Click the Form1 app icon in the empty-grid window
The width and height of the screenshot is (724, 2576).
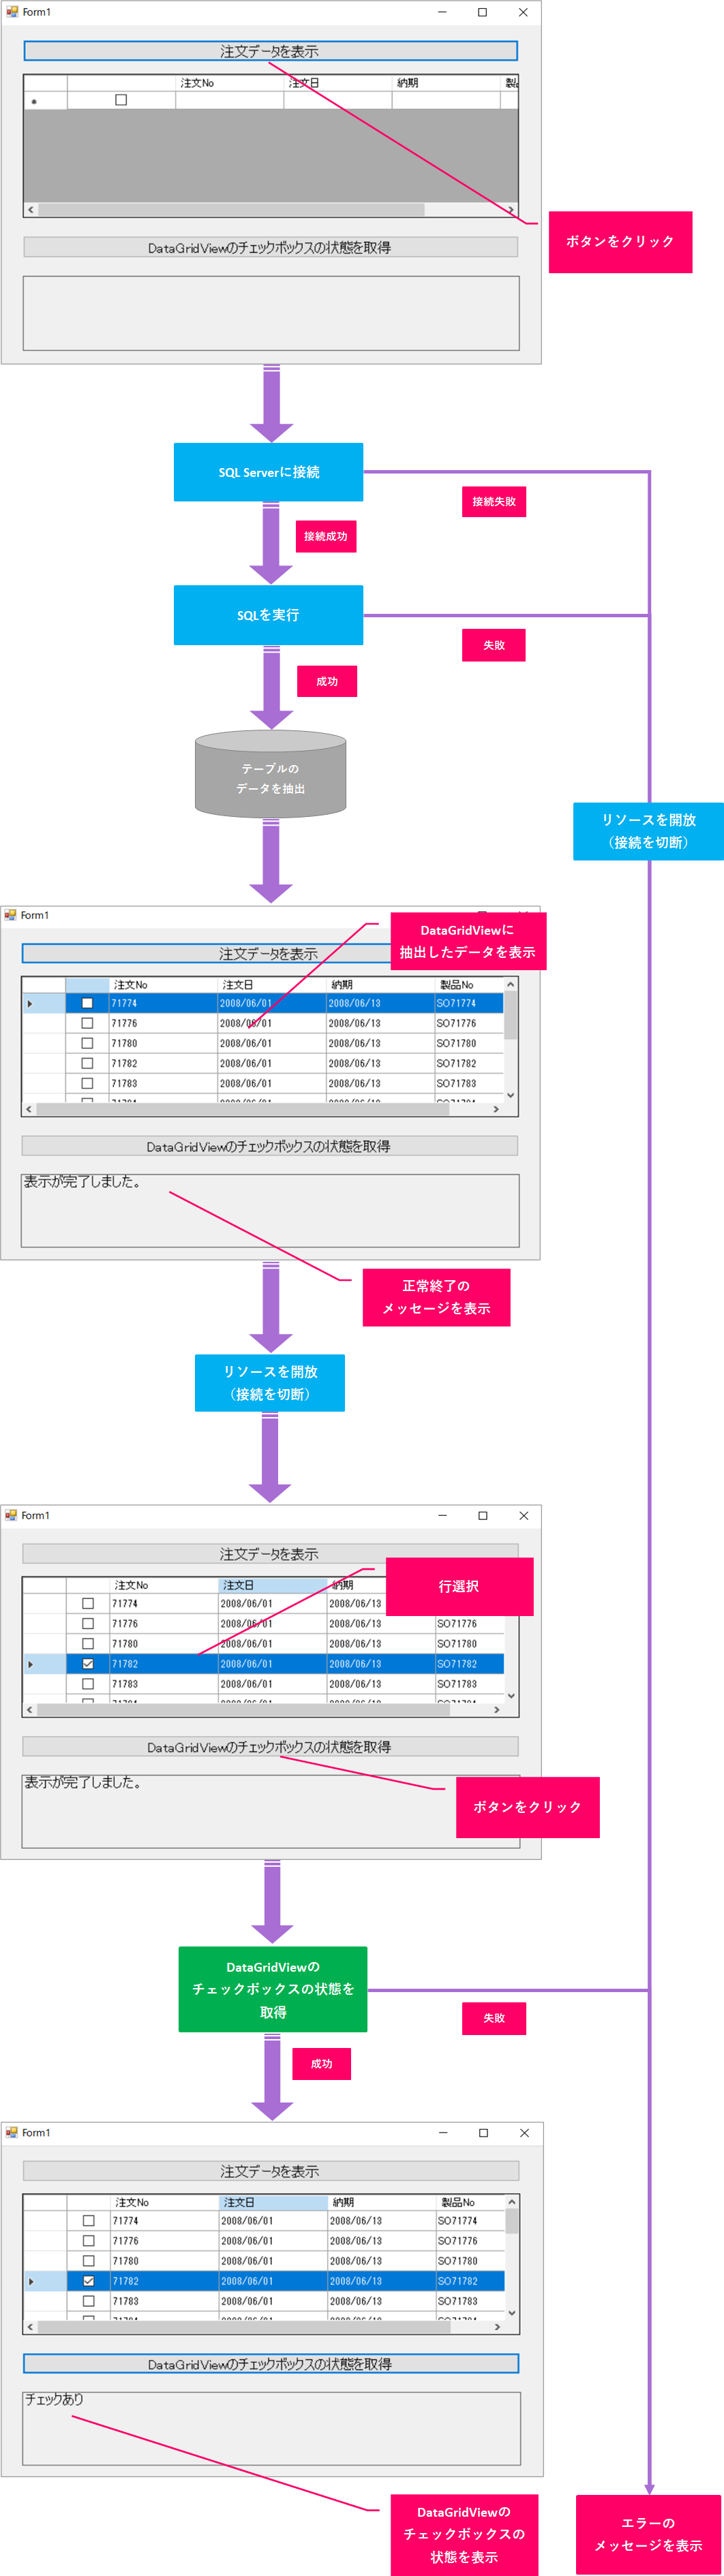pyautogui.click(x=12, y=12)
